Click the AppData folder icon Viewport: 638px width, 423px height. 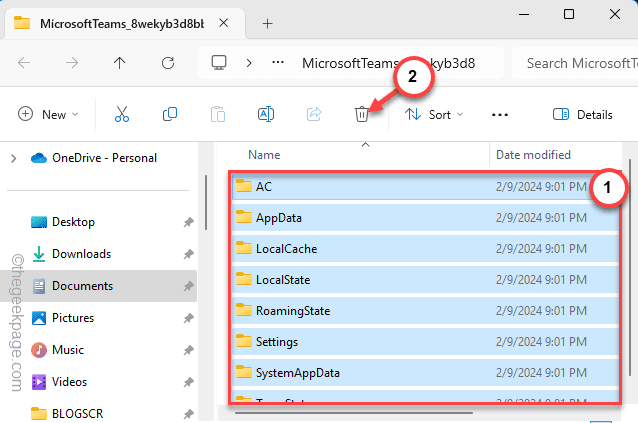[244, 217]
